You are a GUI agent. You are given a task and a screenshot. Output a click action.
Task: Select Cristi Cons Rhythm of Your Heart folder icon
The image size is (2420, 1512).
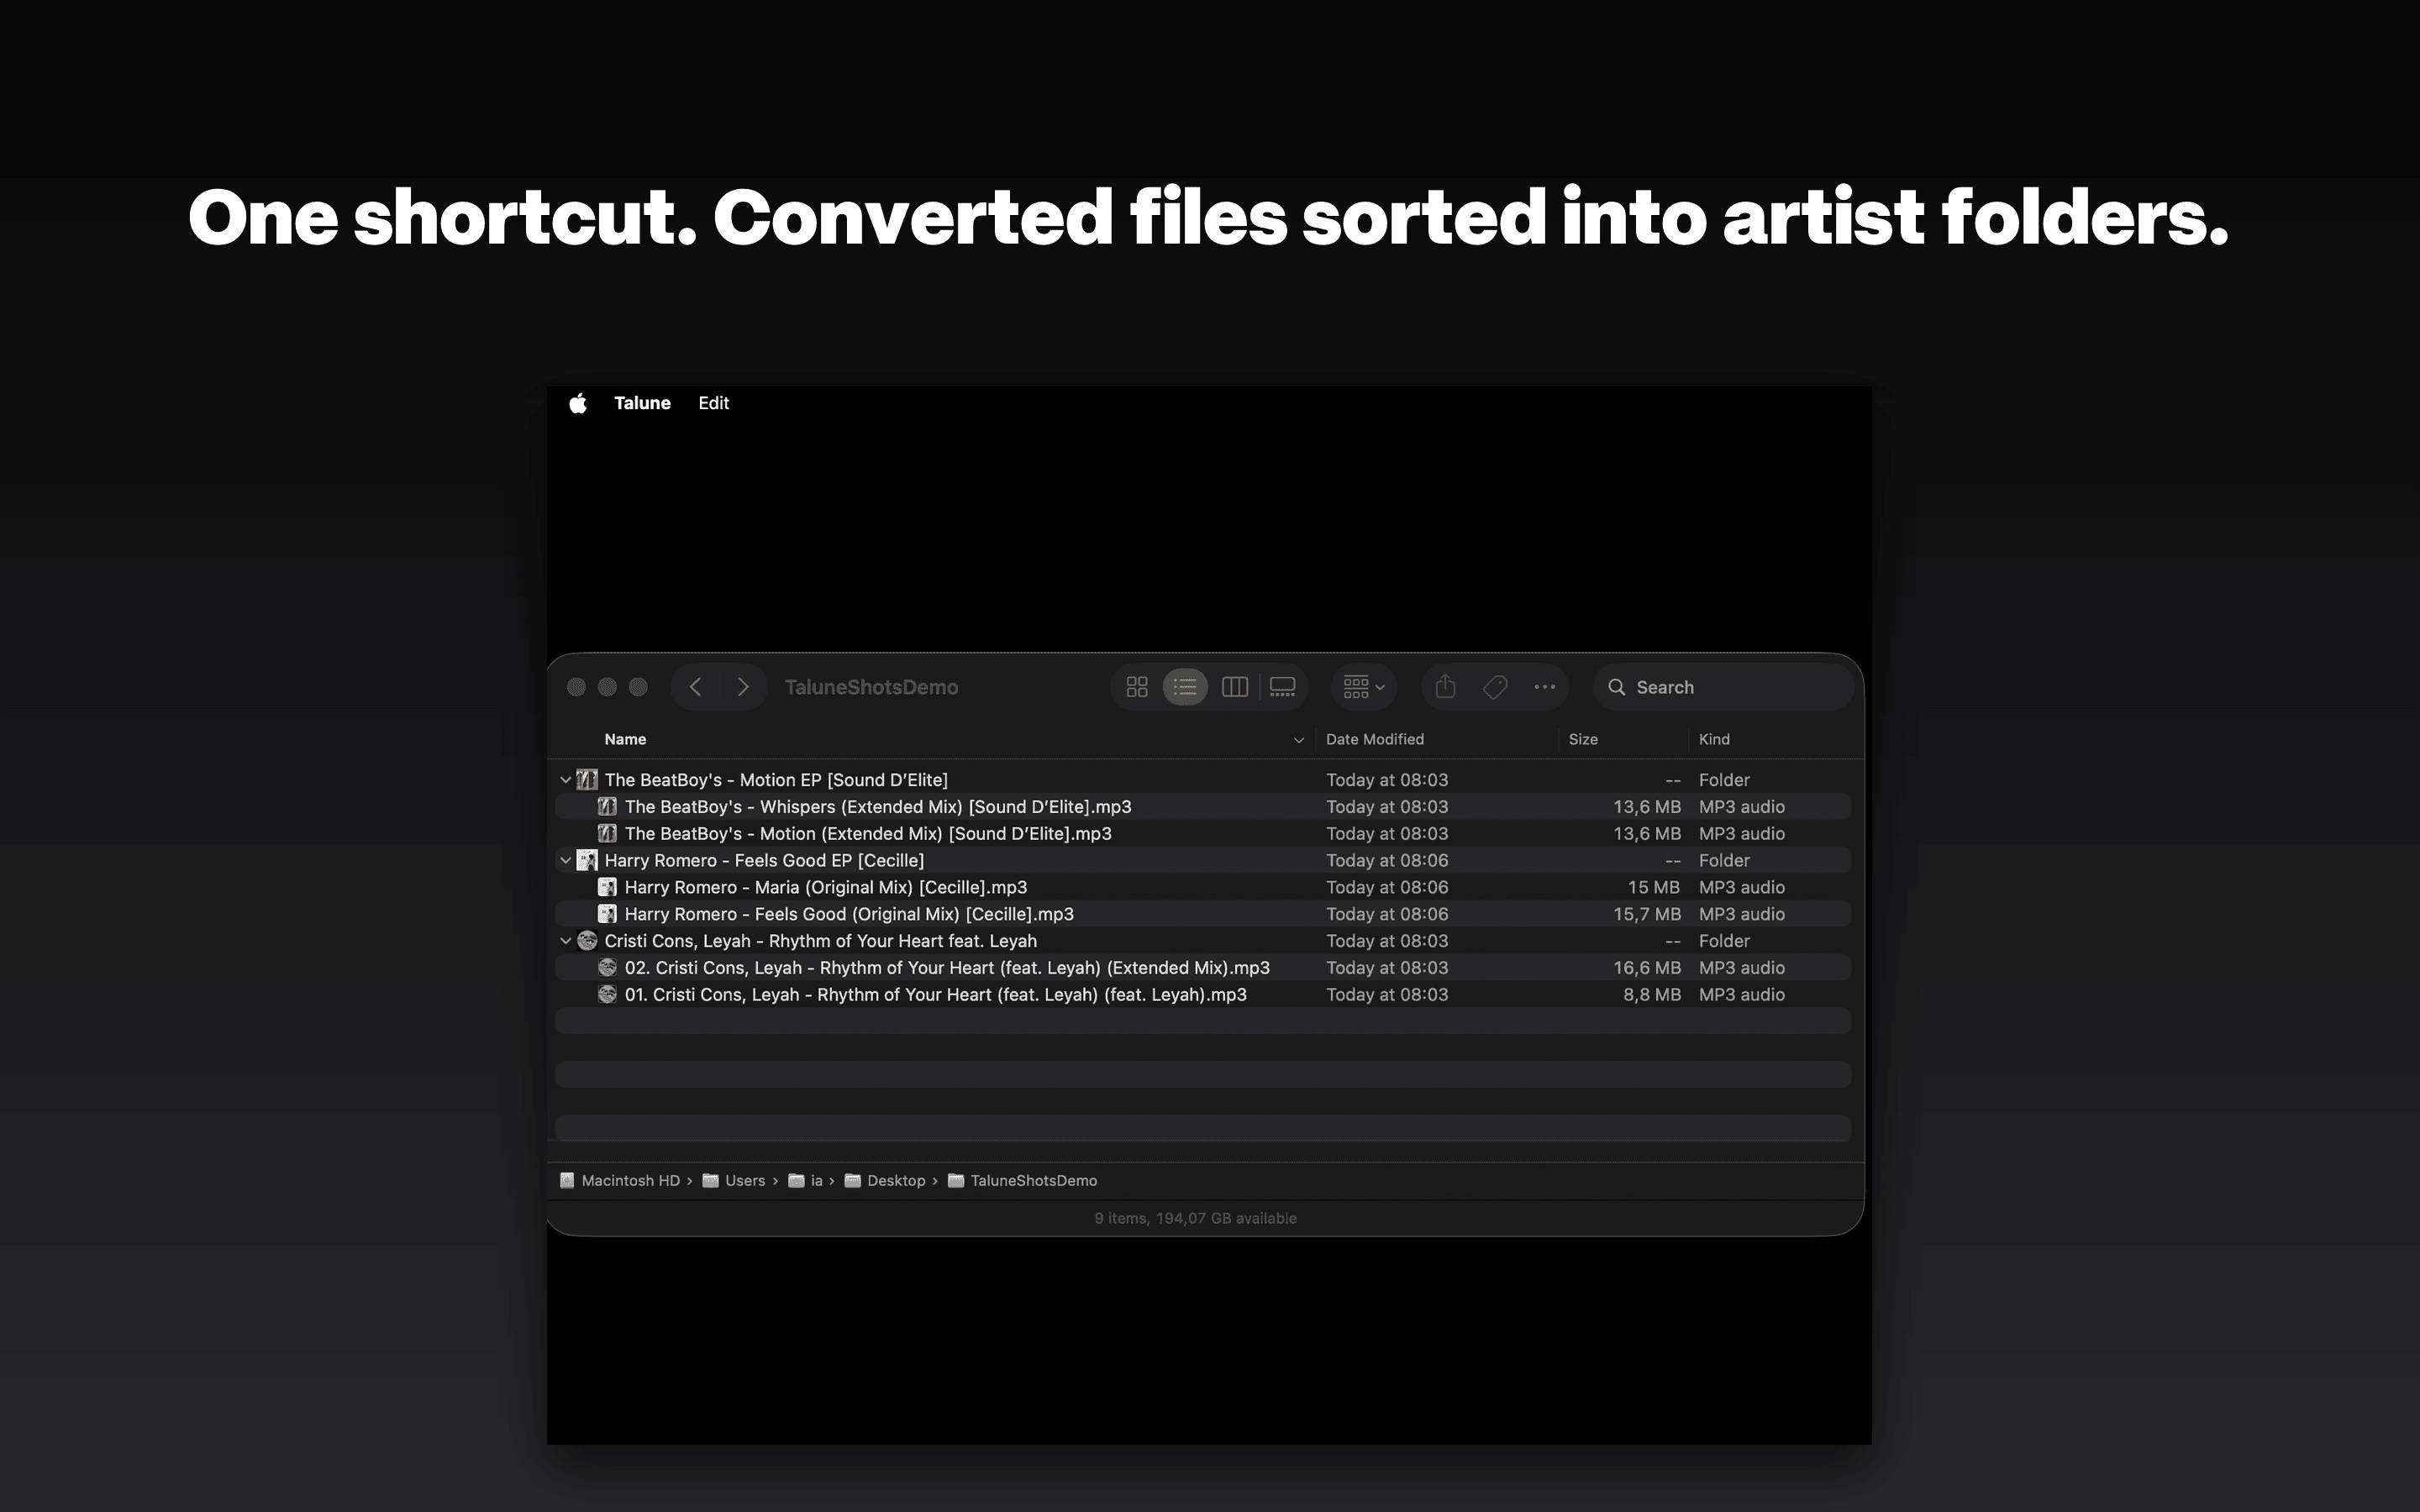(588, 941)
